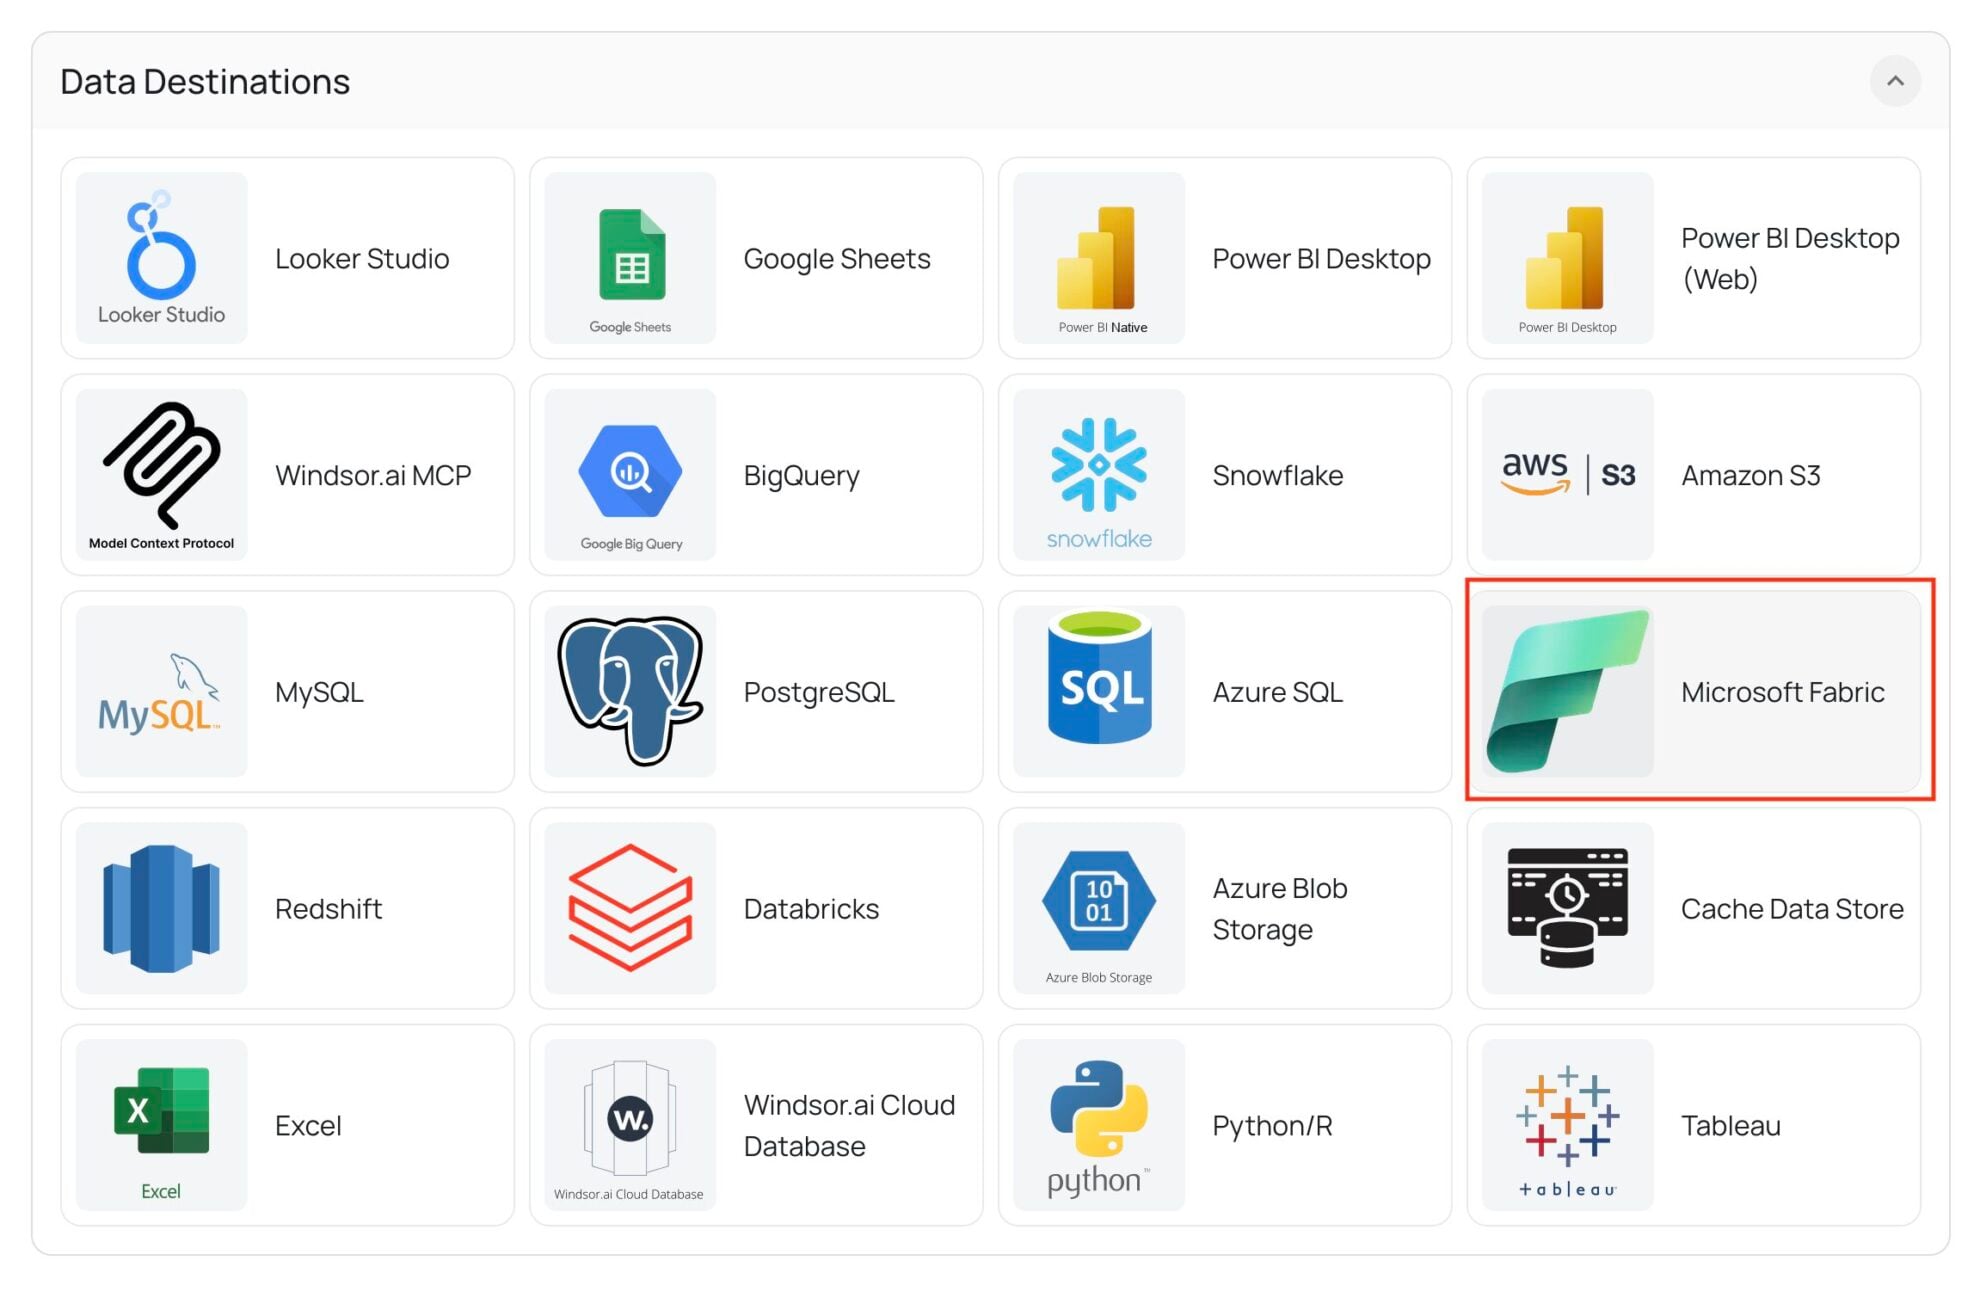The height and width of the screenshot is (1316, 1980).
Task: Open the Google Sheets destination
Action: coord(757,257)
